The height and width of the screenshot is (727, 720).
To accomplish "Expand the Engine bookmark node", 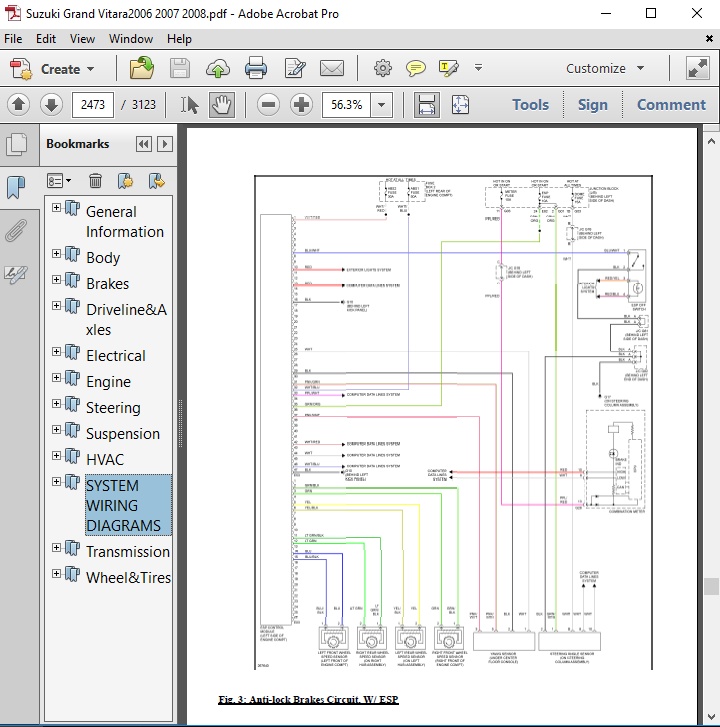I will tap(56, 377).
